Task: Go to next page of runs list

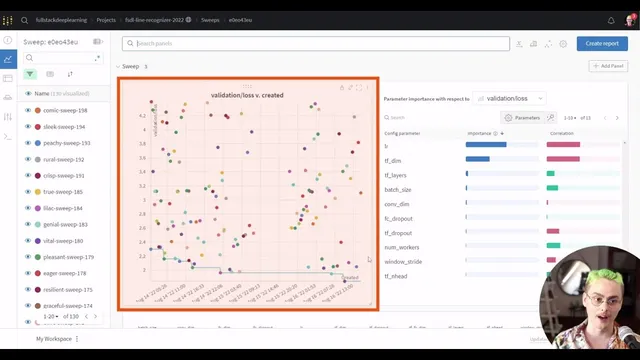Action: coord(96,316)
